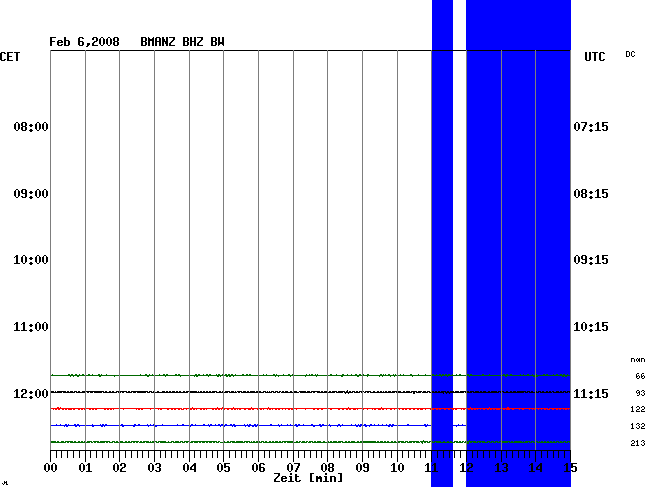Select the UTC time label '09:15'
This screenshot has height=494, width=650.
tap(591, 260)
